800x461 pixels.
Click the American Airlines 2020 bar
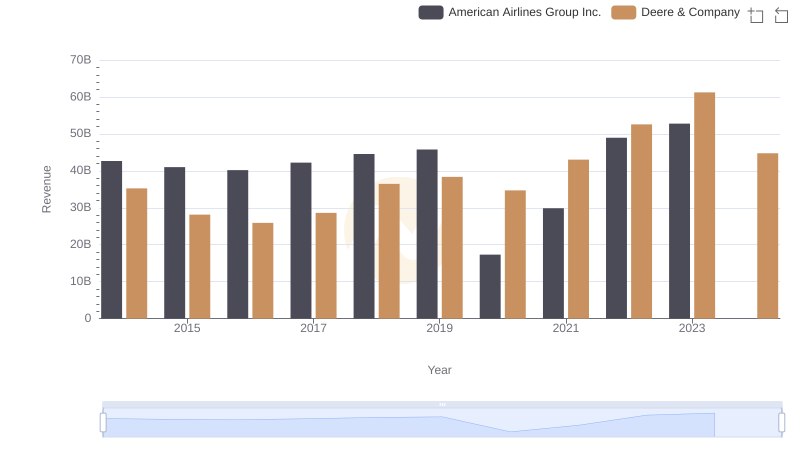490,287
